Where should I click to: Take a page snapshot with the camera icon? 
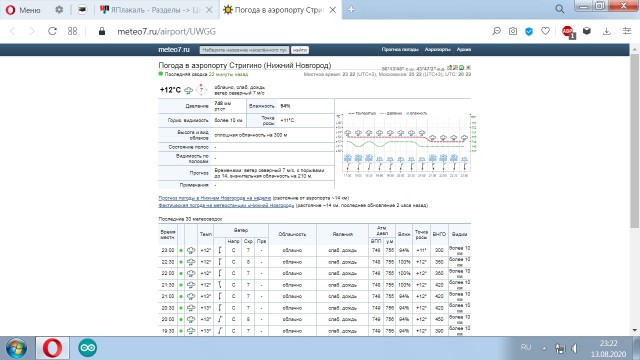tap(513, 31)
